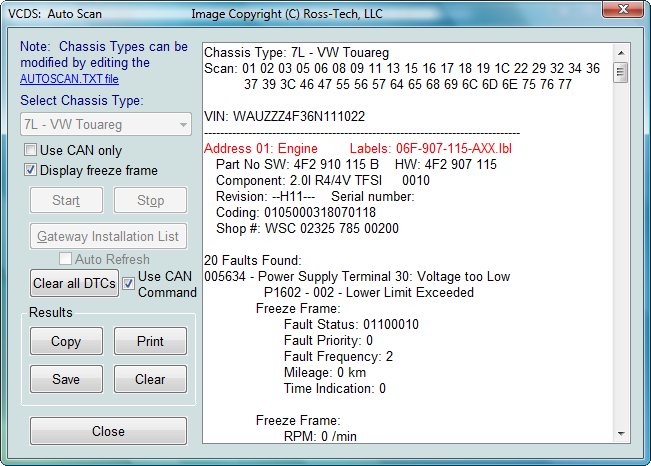Click the '20 Faults Found:' line
The image size is (651, 466).
252,260
